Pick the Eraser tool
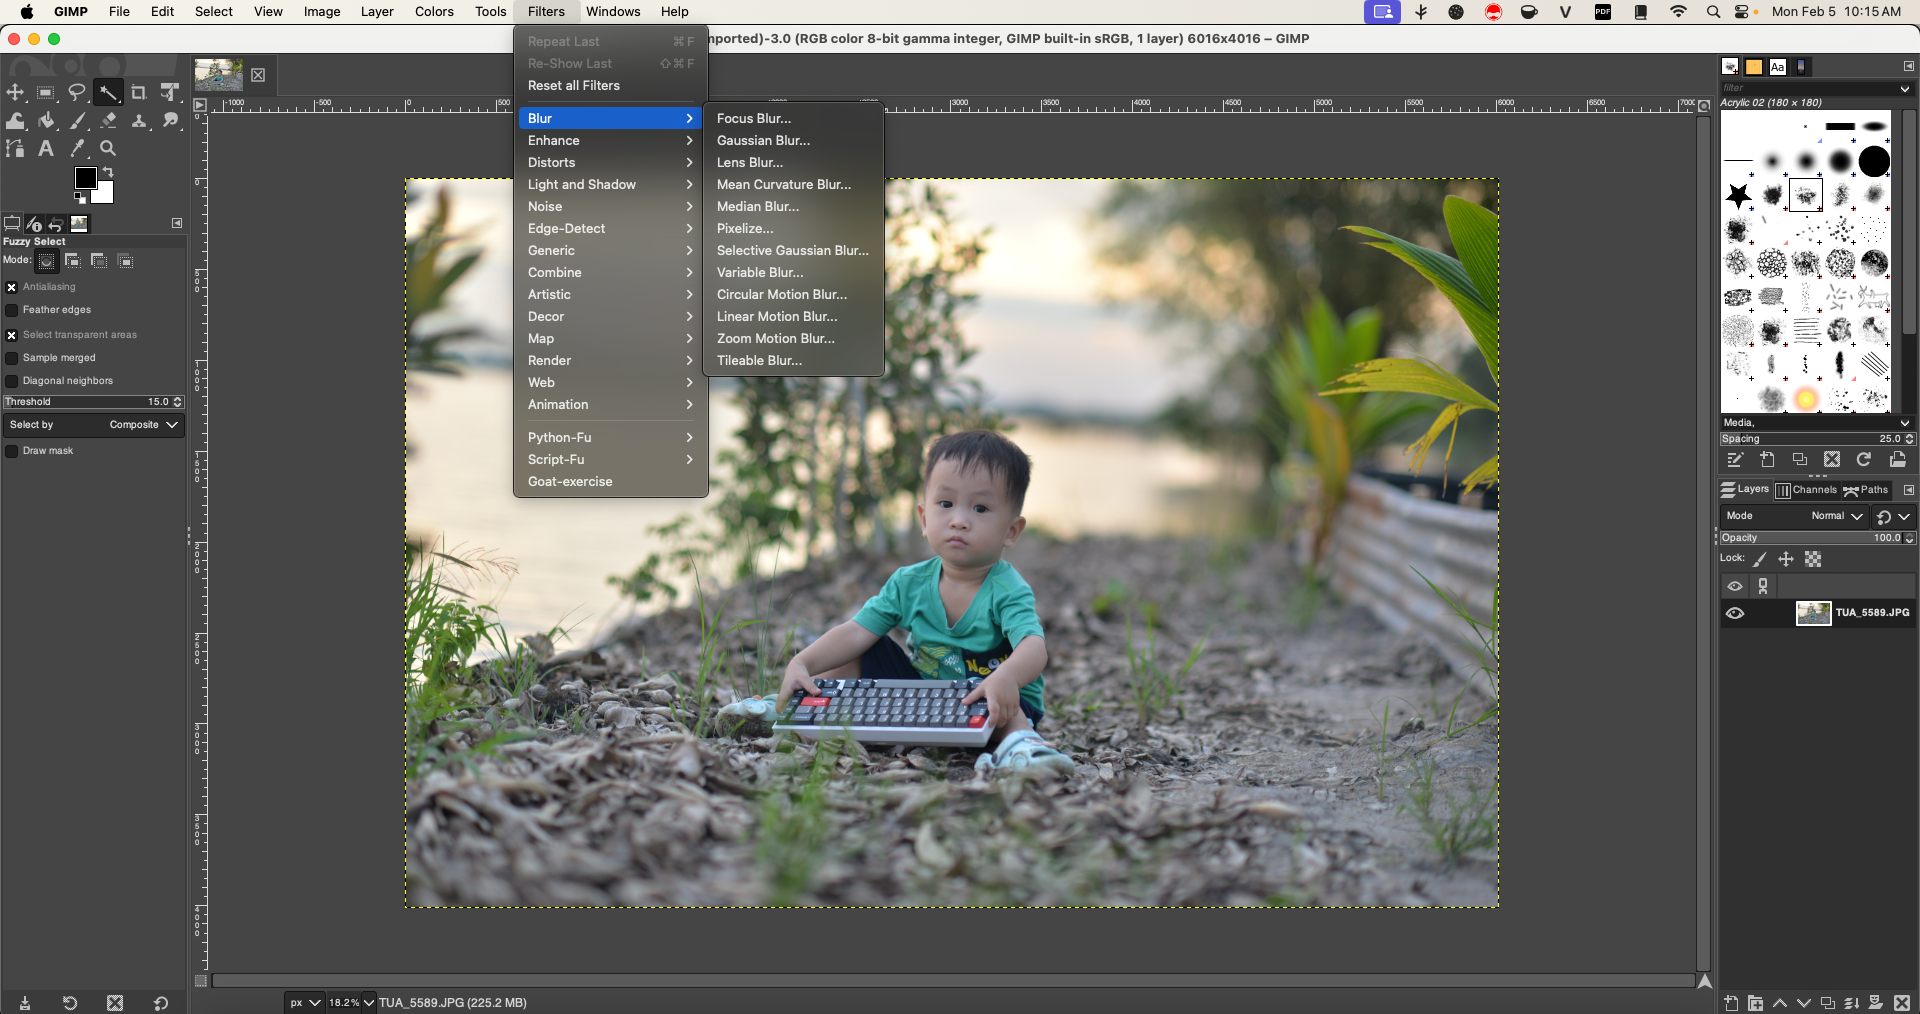The height and width of the screenshot is (1014, 1920). point(108,121)
